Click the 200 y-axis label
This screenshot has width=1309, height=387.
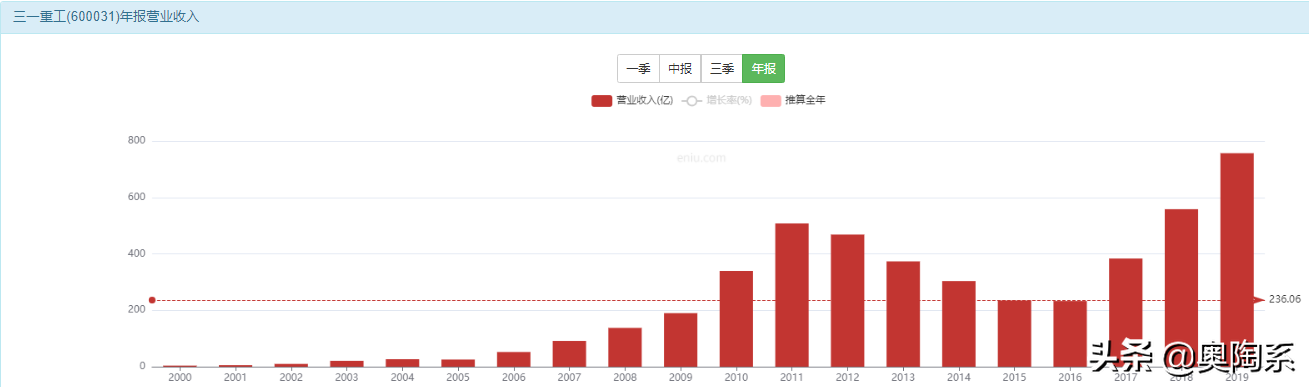point(137,310)
